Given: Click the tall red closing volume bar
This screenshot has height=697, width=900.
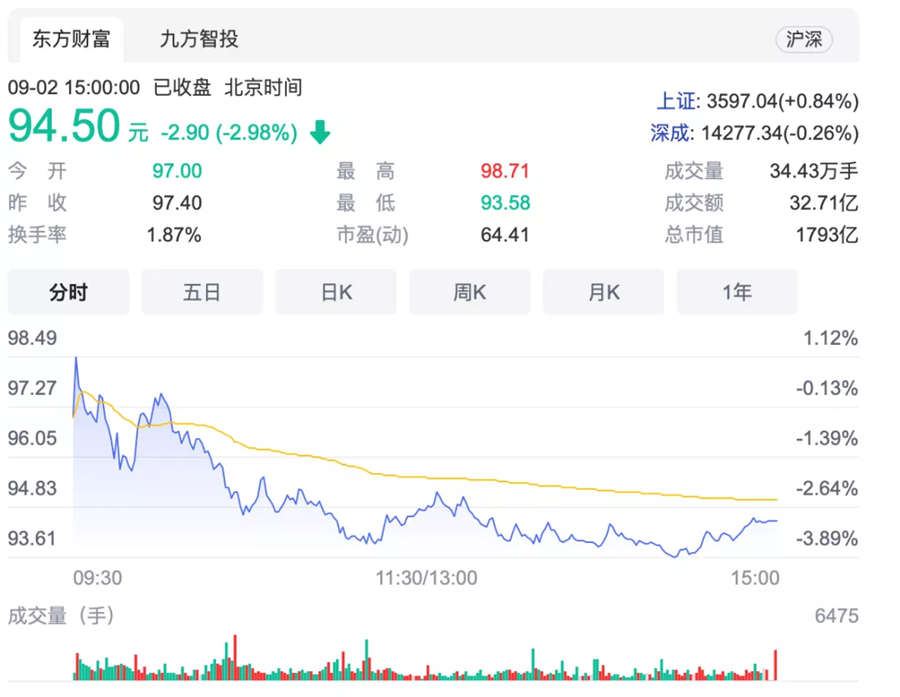Looking at the screenshot, I should (x=775, y=665).
